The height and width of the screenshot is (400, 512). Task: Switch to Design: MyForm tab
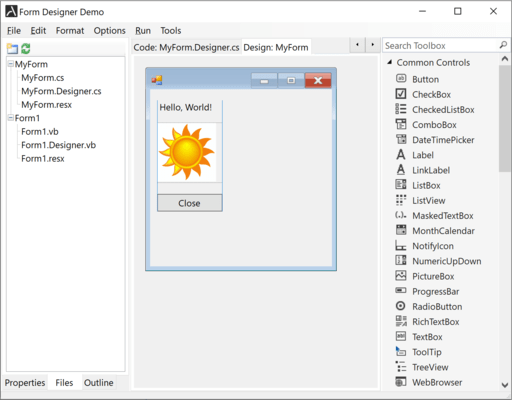[x=276, y=47]
